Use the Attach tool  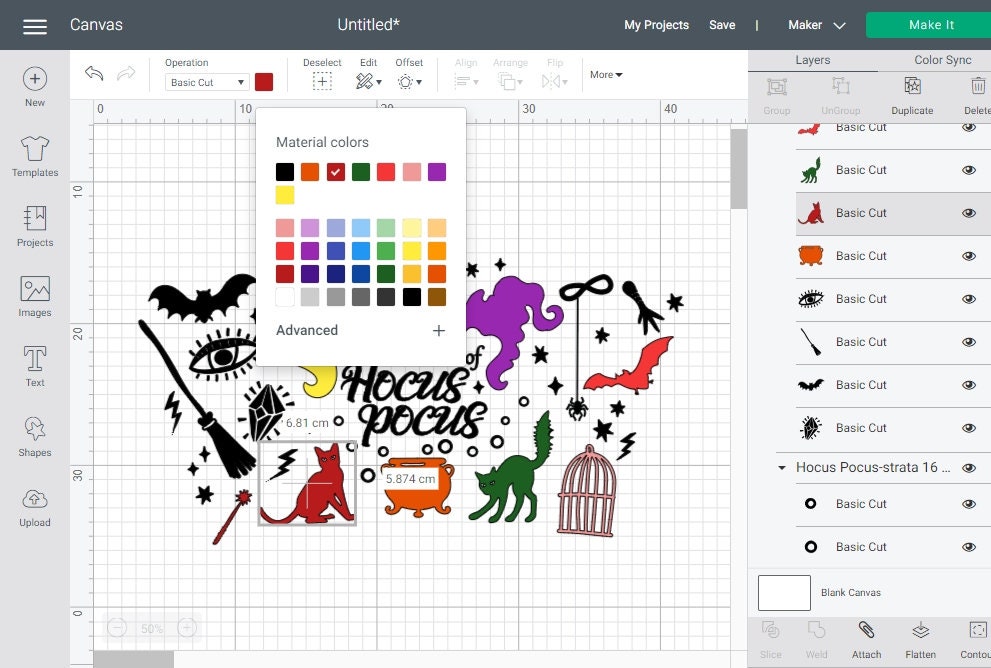click(x=866, y=638)
